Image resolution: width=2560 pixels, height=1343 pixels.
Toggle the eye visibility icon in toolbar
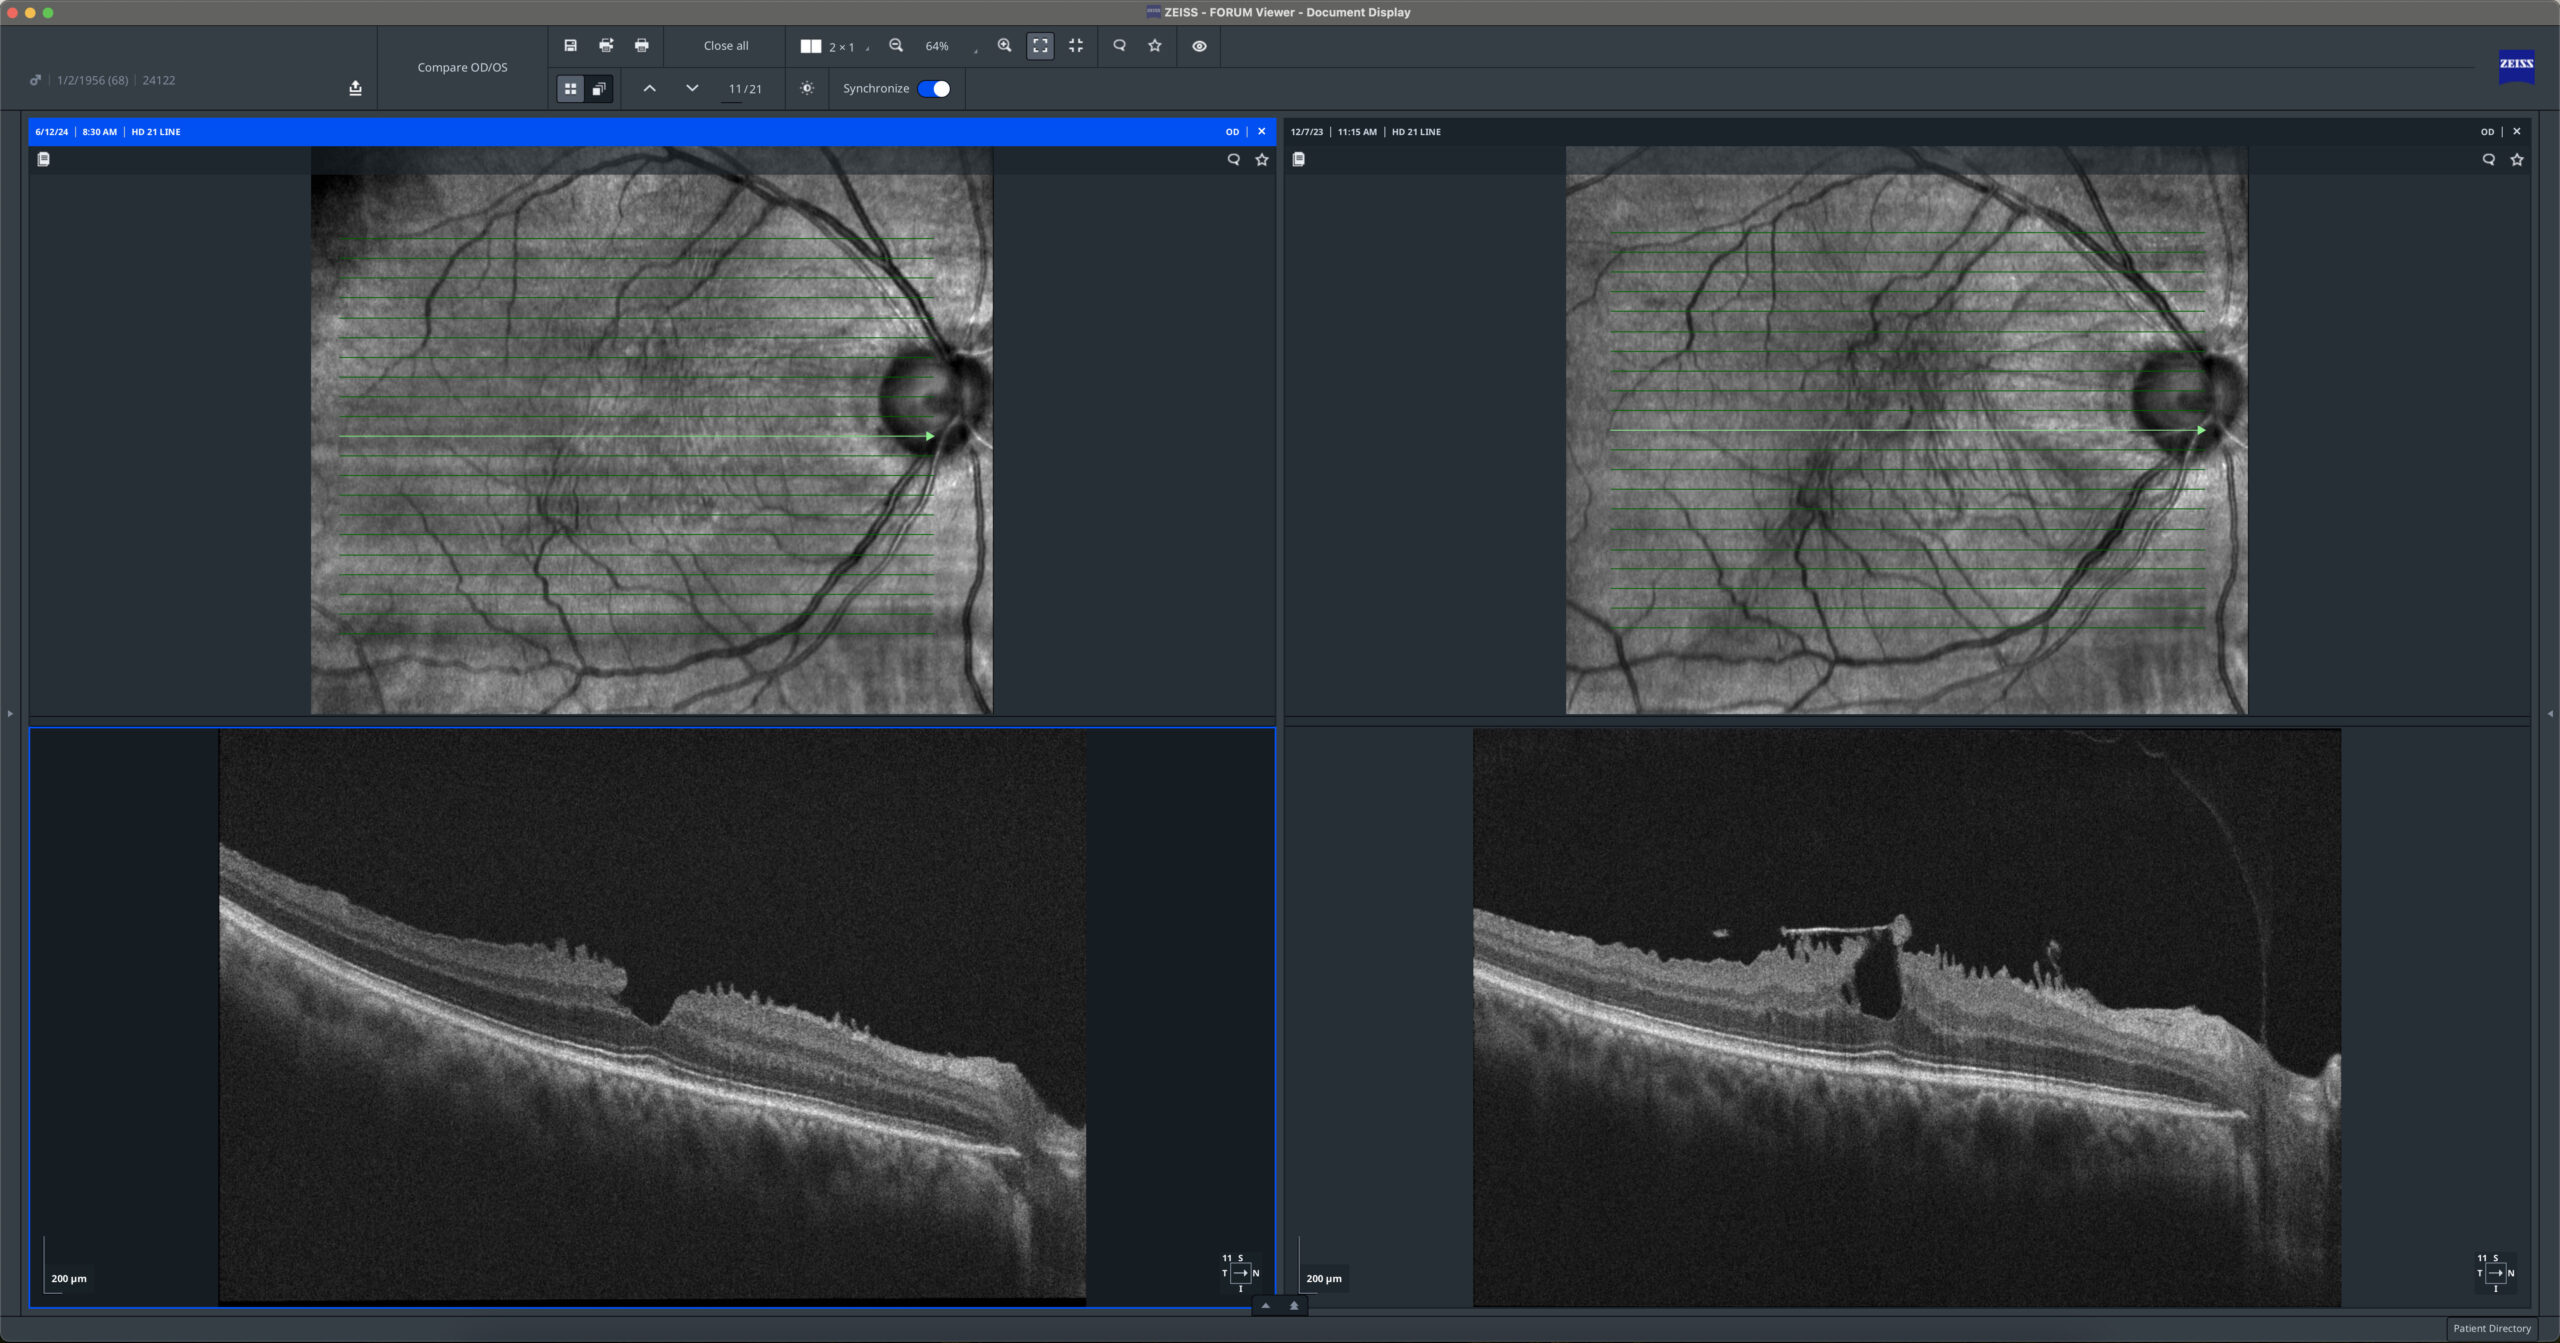[1199, 46]
